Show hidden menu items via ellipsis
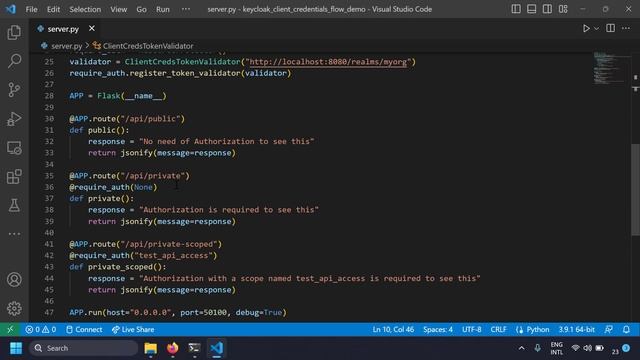Screen dimensions: 640x360 (186, 9)
